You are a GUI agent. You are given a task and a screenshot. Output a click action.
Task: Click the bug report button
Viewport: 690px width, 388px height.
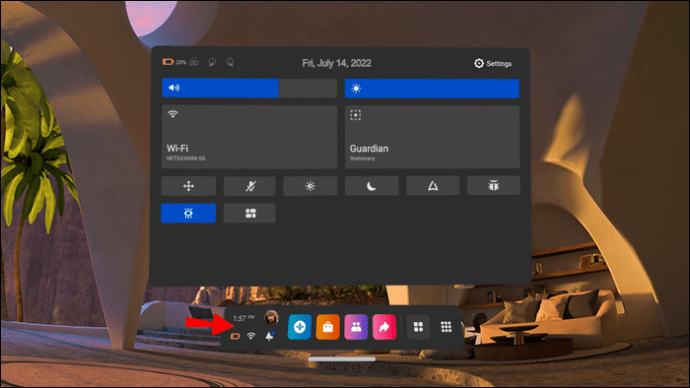pos(493,186)
